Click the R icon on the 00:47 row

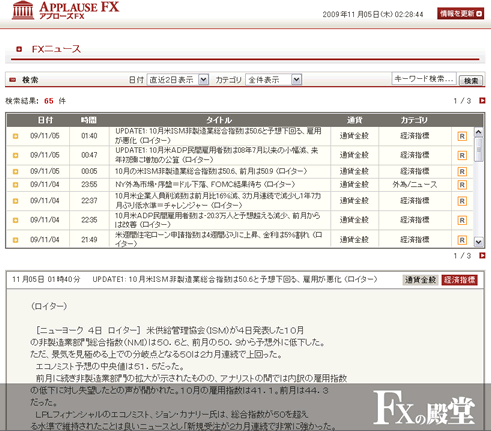point(462,155)
